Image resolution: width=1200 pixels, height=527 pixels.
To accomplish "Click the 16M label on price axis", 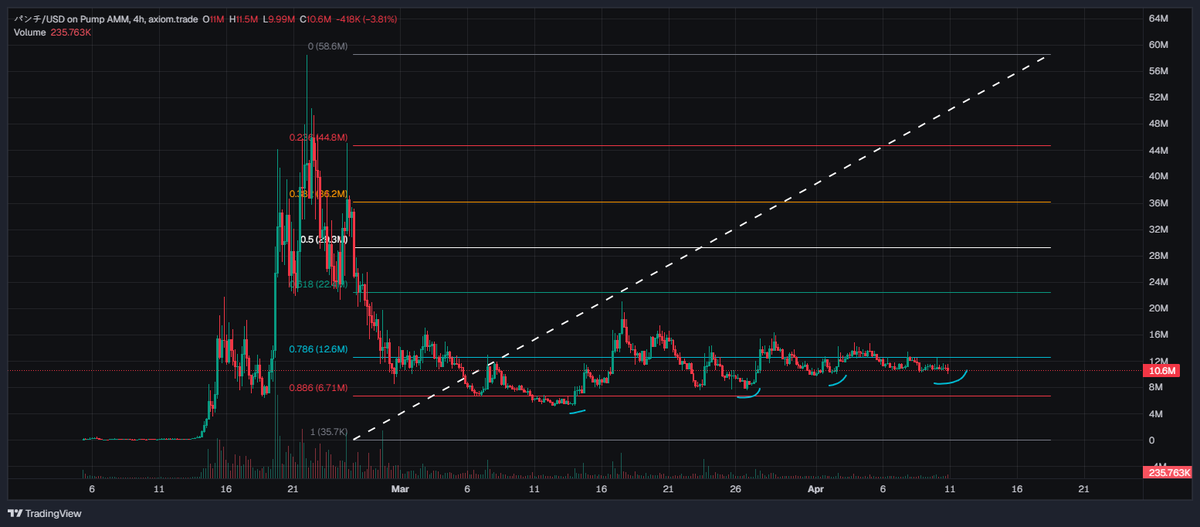I will click(1158, 336).
